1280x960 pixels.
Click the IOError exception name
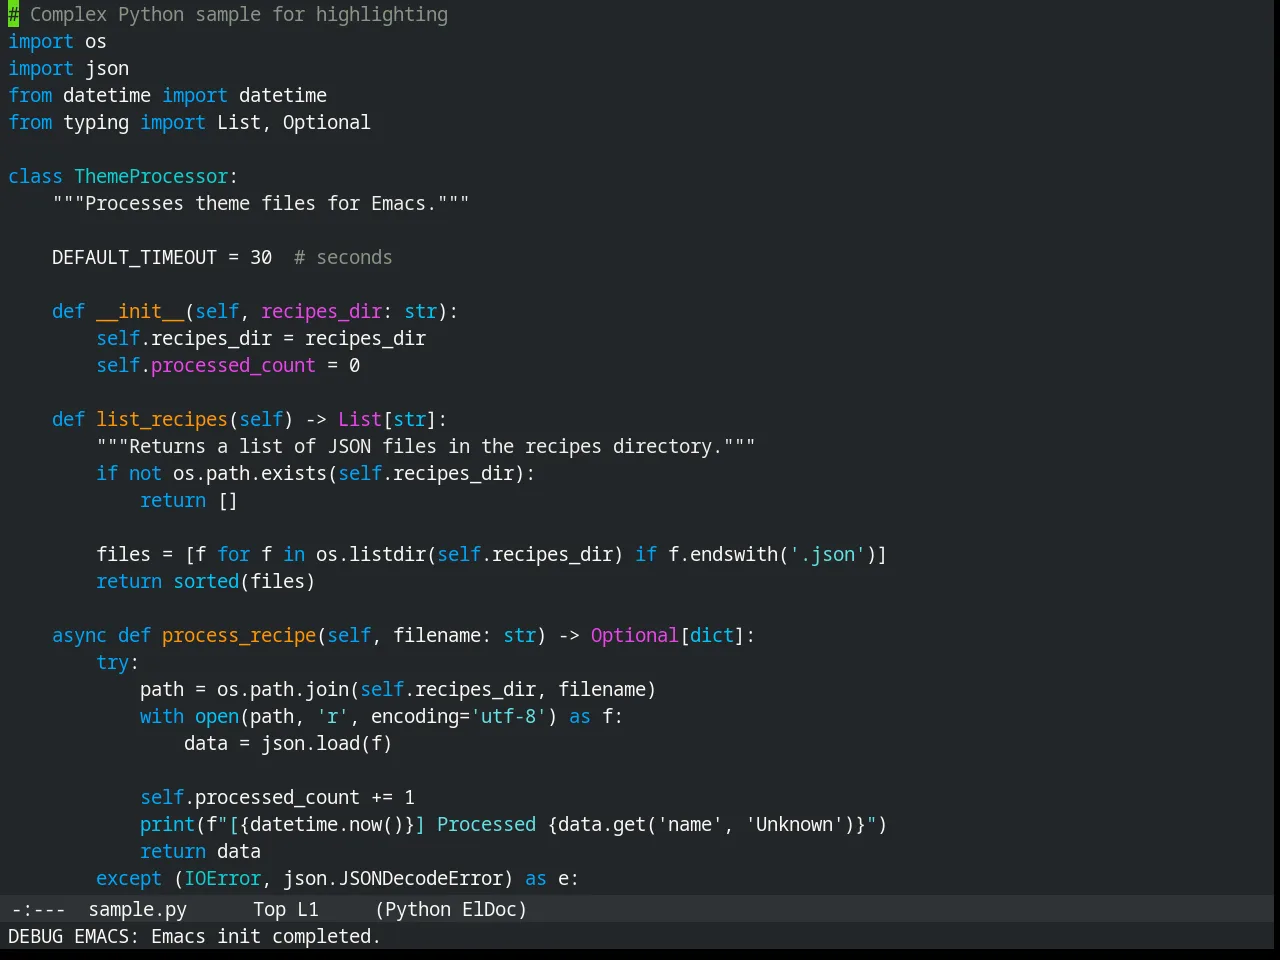(x=222, y=878)
